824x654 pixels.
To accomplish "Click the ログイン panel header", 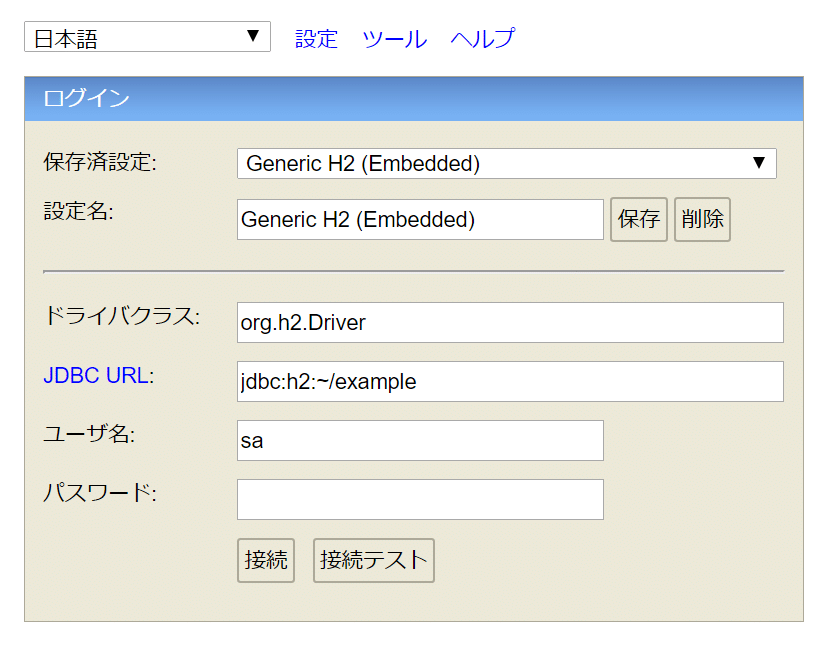I will pyautogui.click(x=413, y=98).
